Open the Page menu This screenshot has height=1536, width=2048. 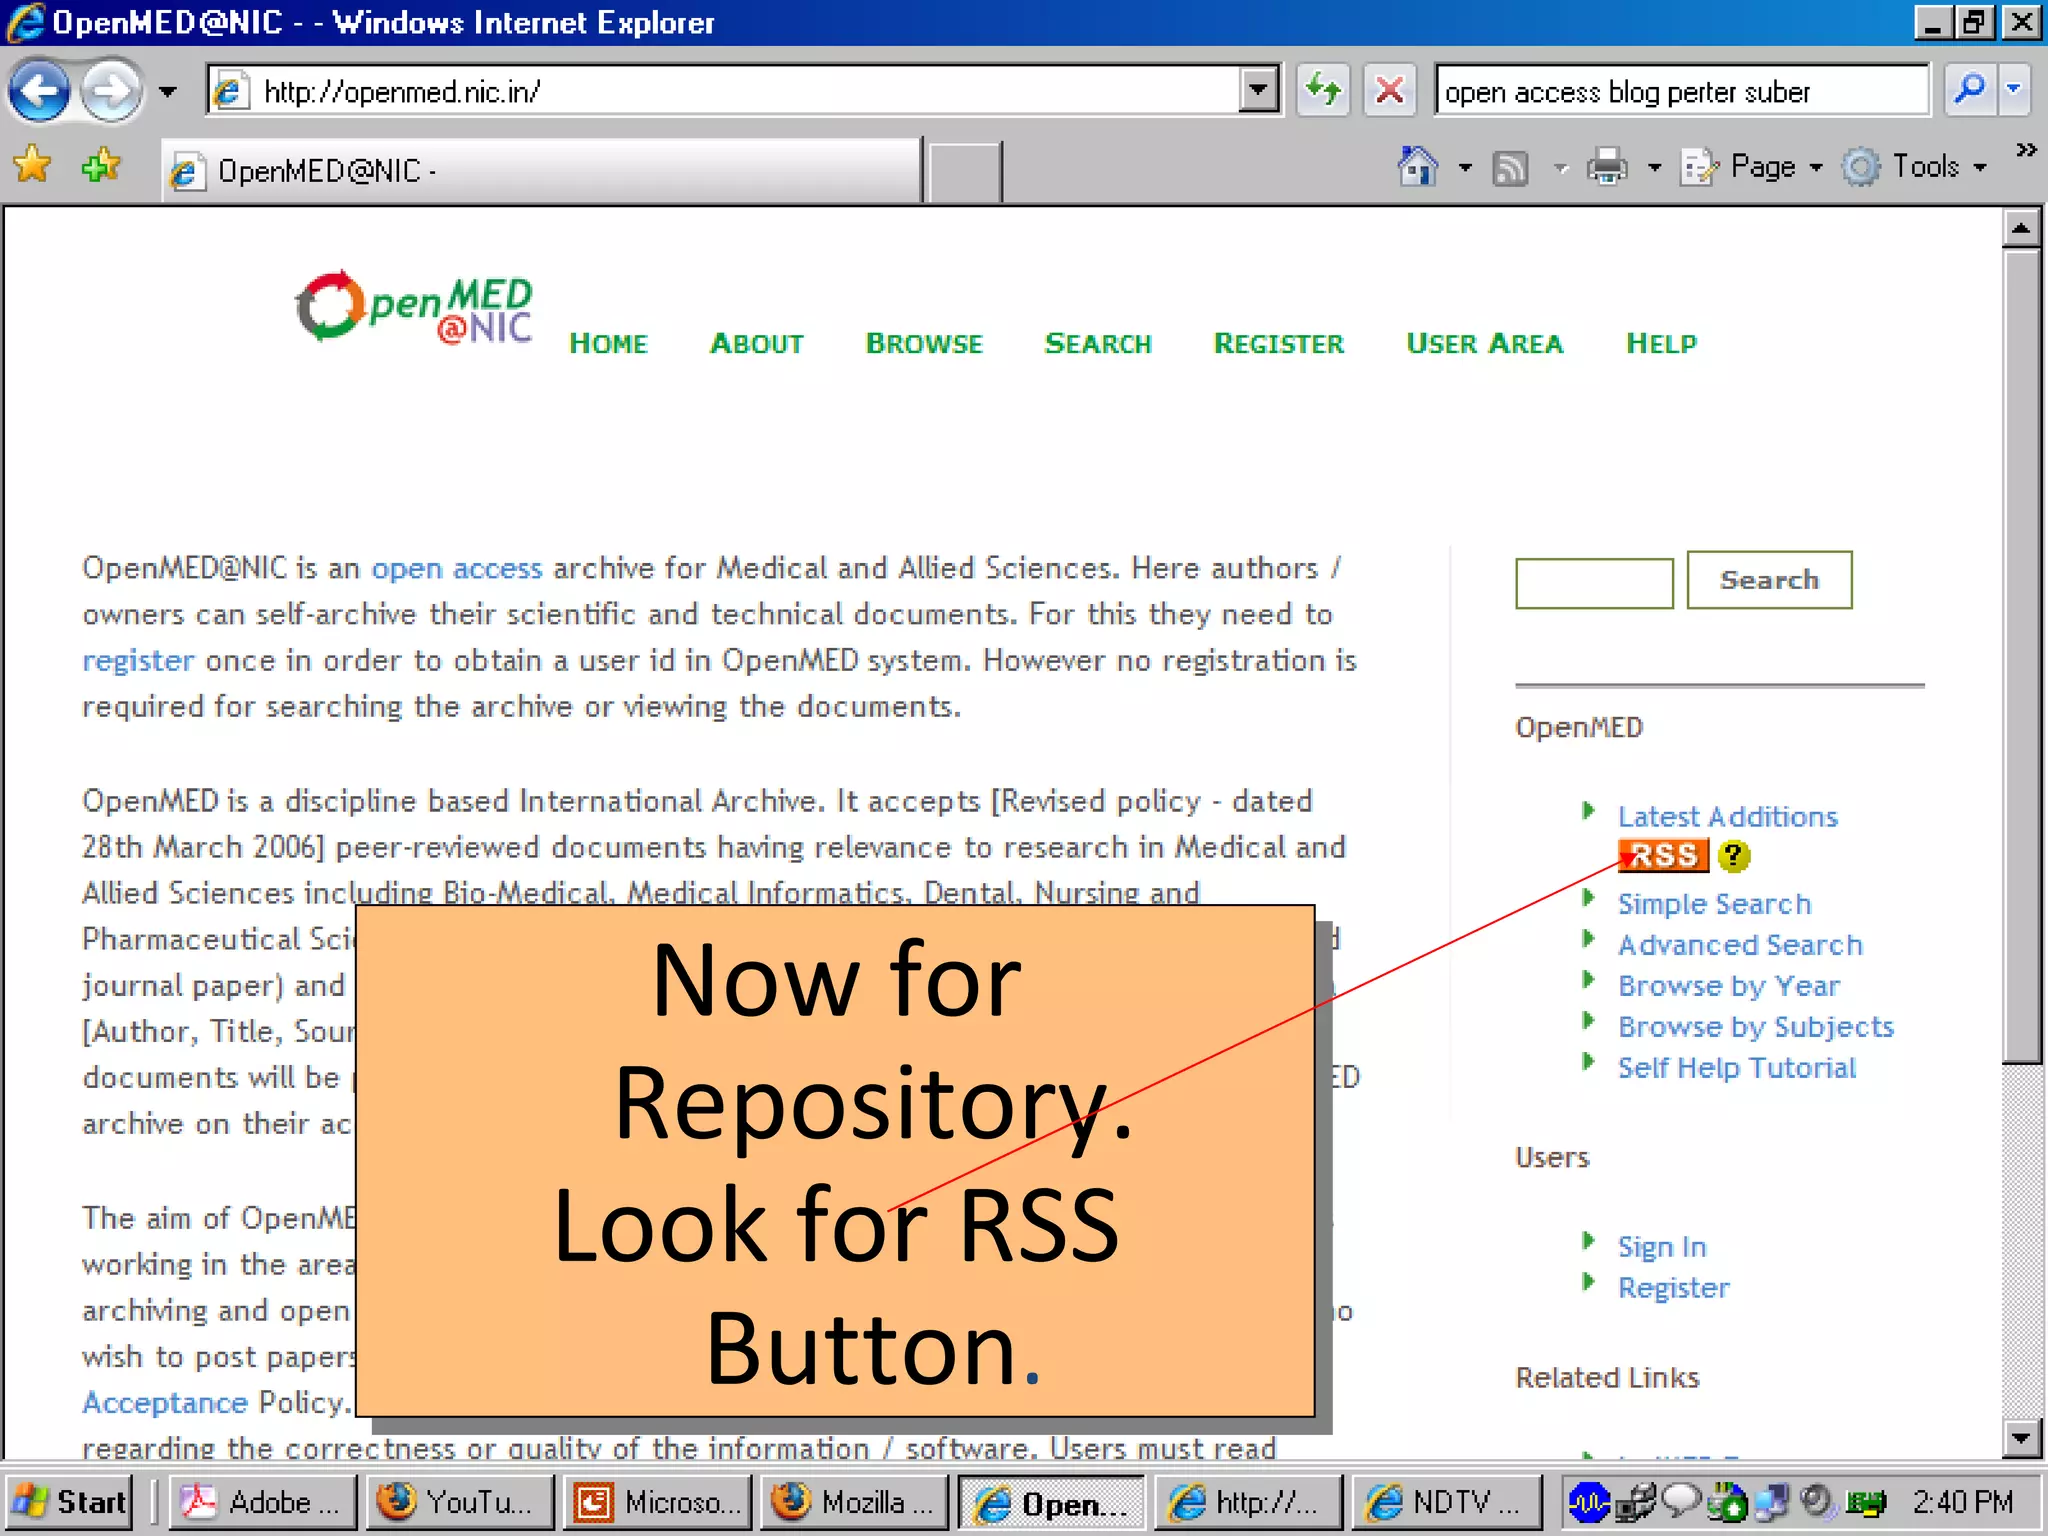(1752, 167)
